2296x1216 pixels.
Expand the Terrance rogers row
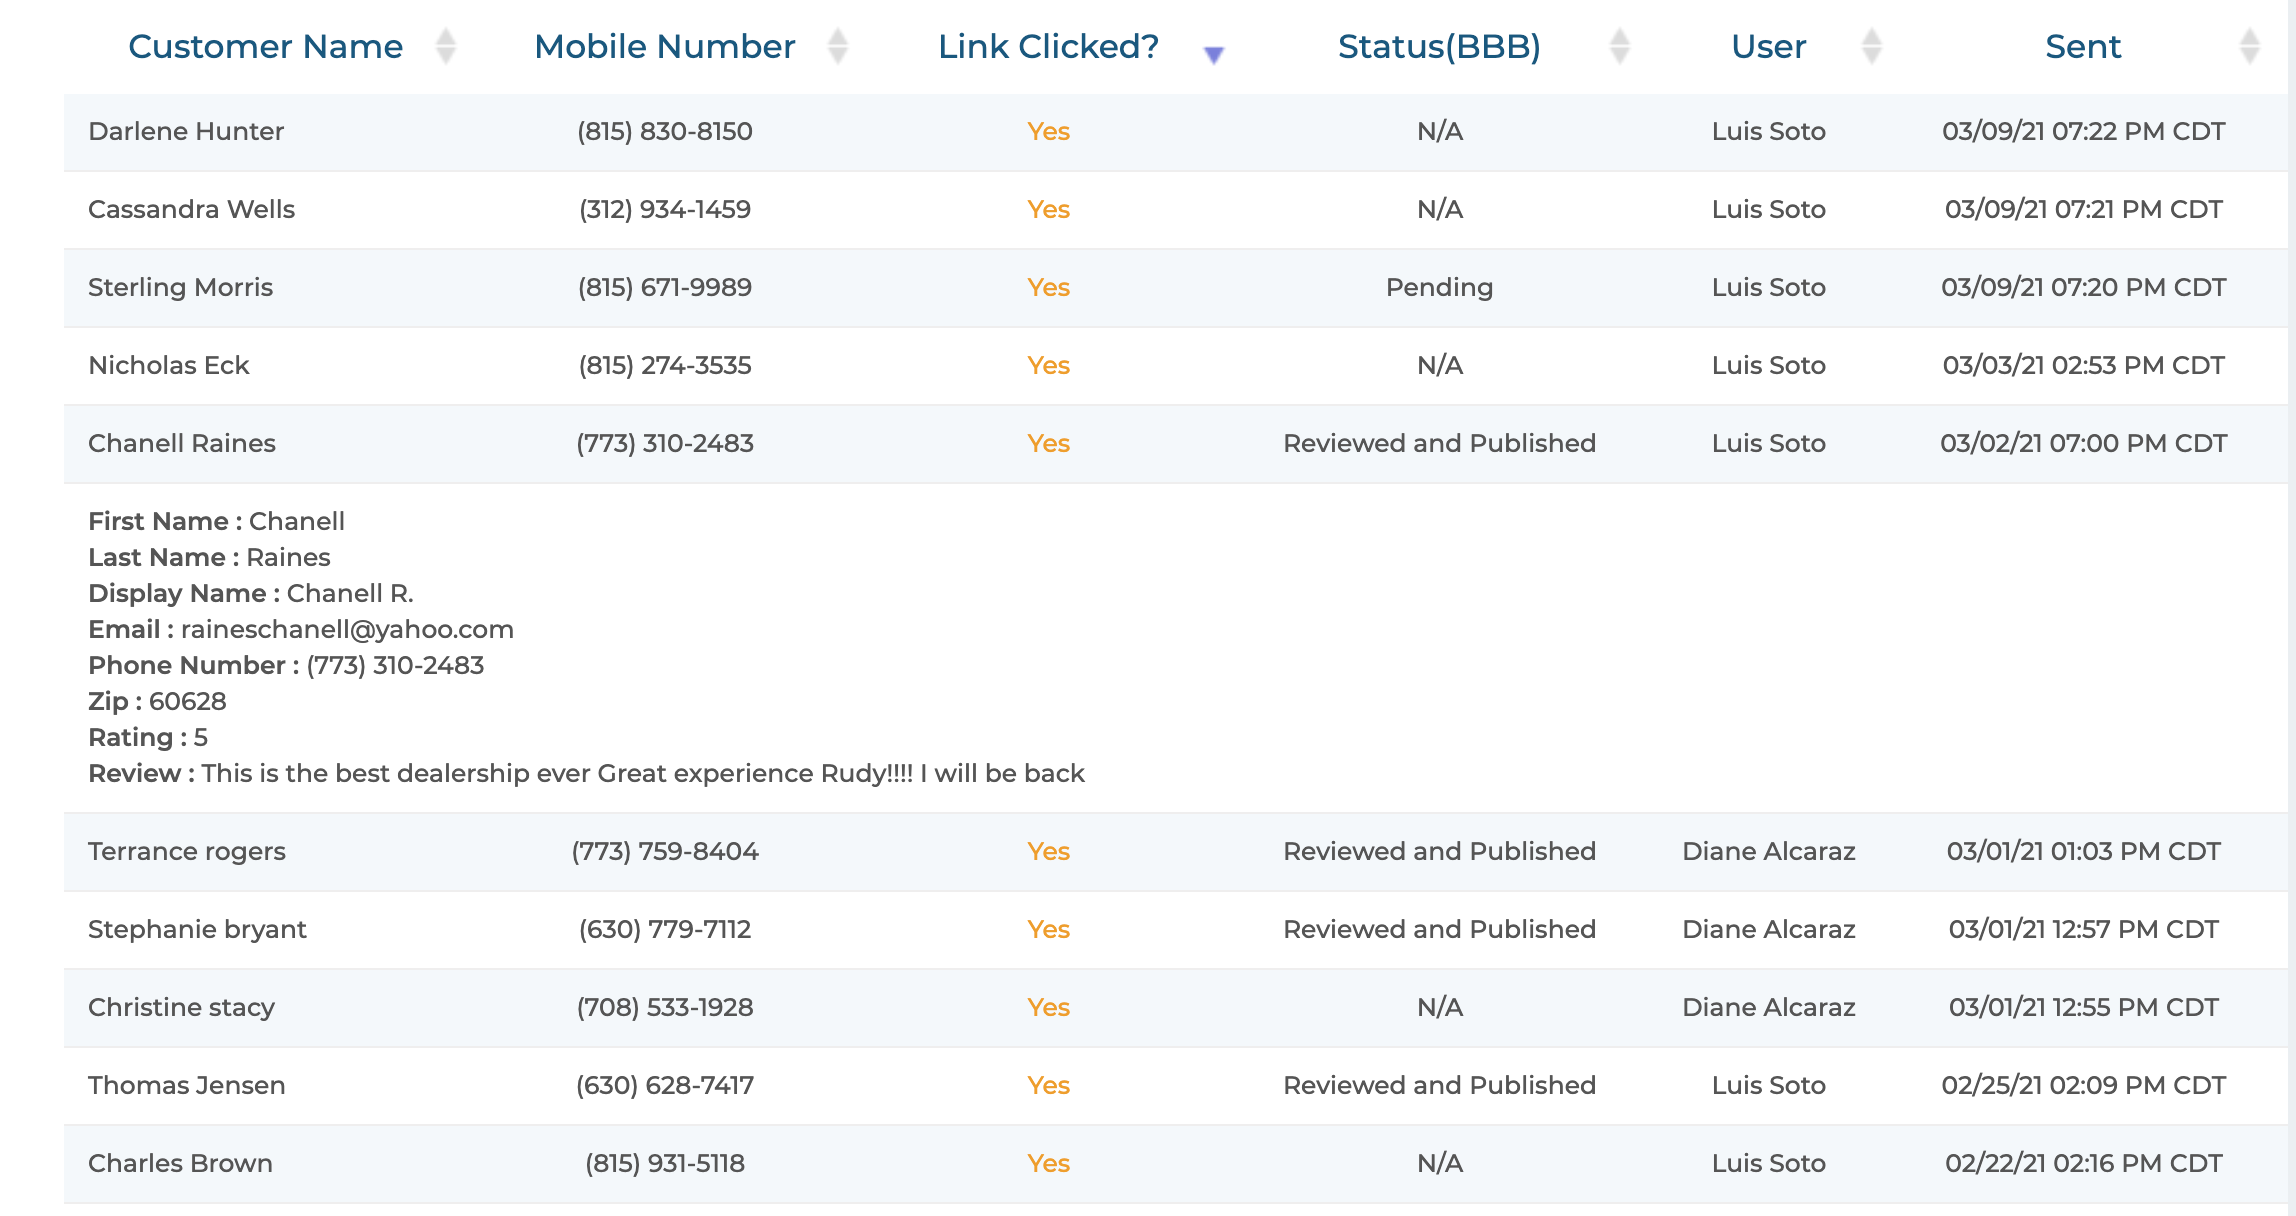click(187, 851)
